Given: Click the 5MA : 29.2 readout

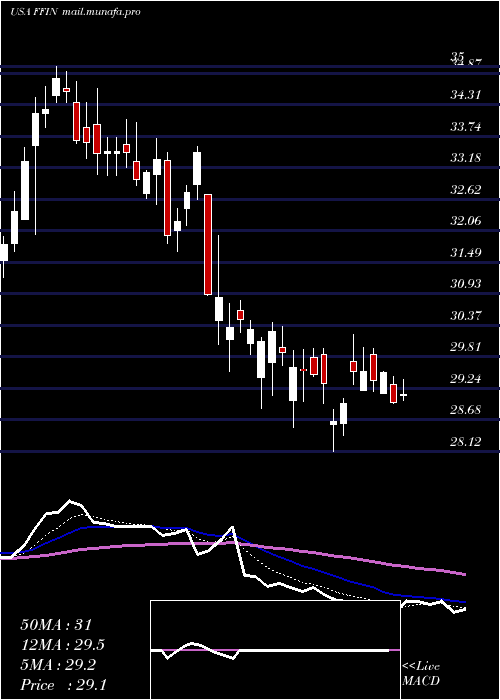Looking at the screenshot, I should point(58,665).
